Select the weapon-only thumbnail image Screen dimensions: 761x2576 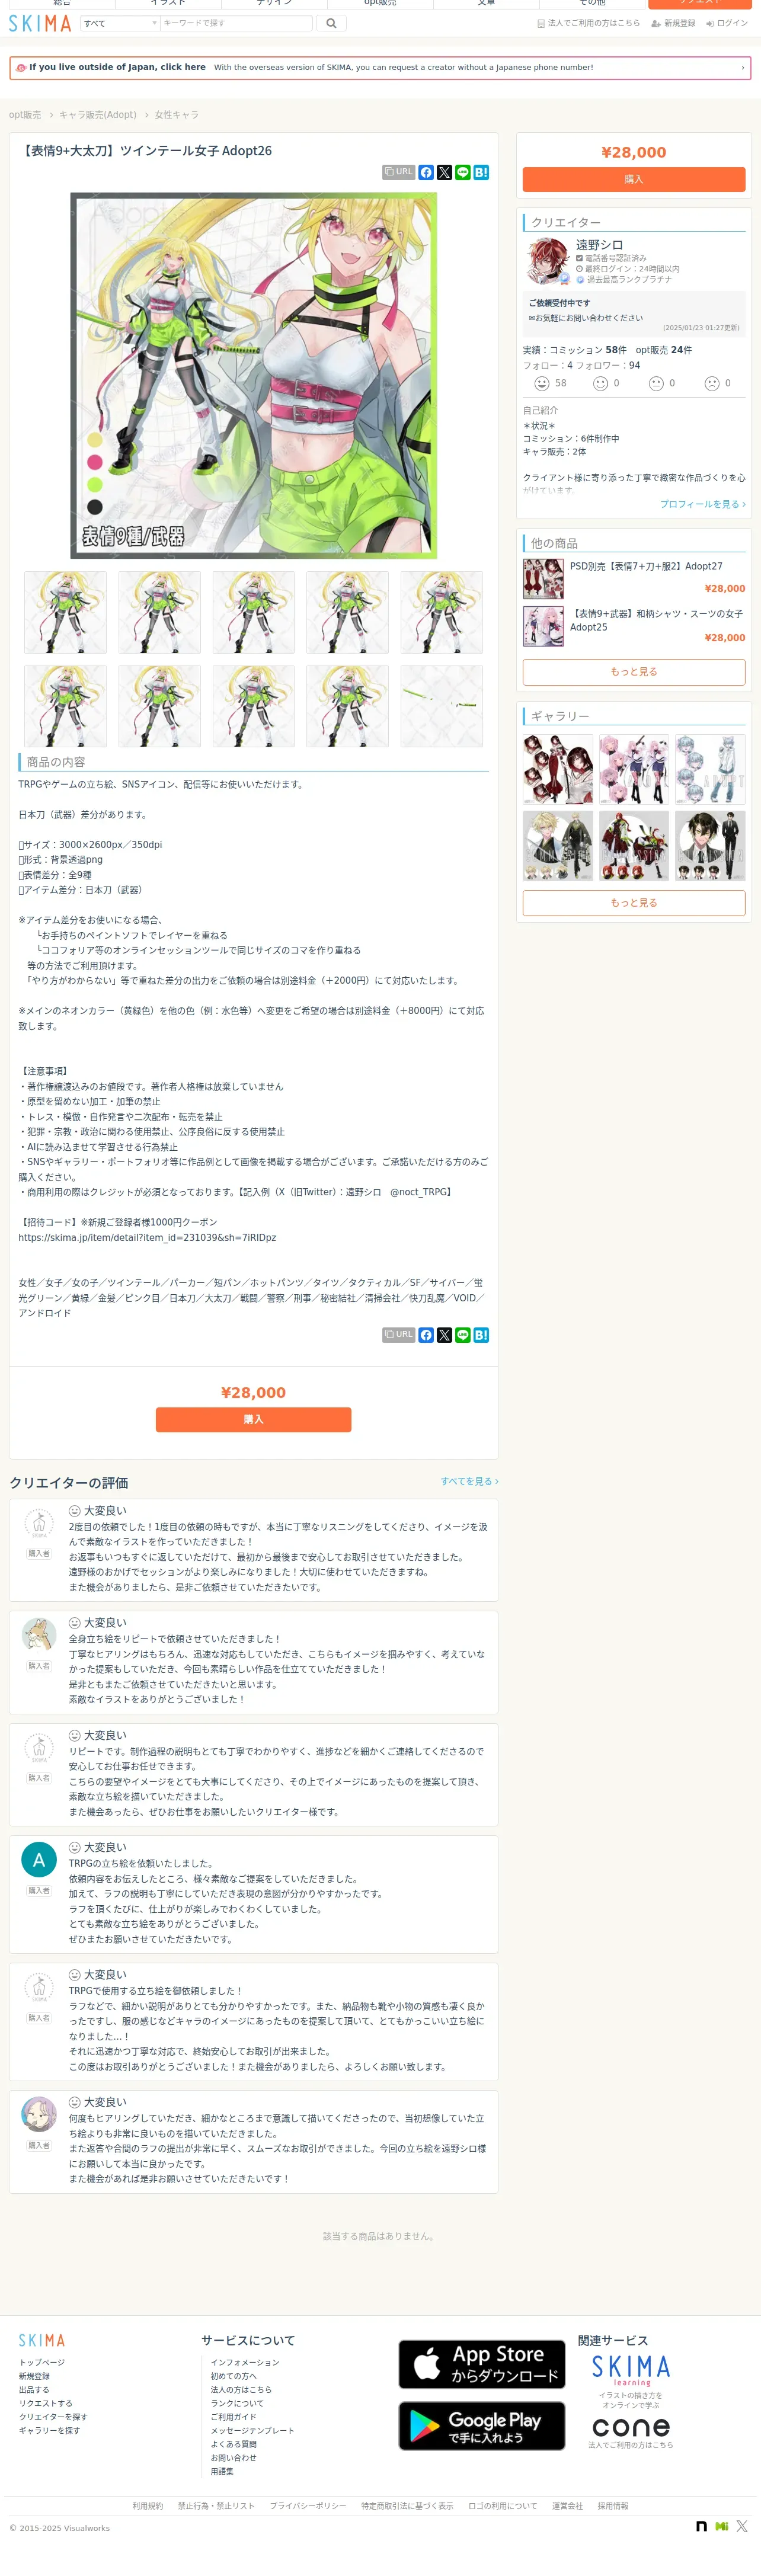(x=441, y=706)
